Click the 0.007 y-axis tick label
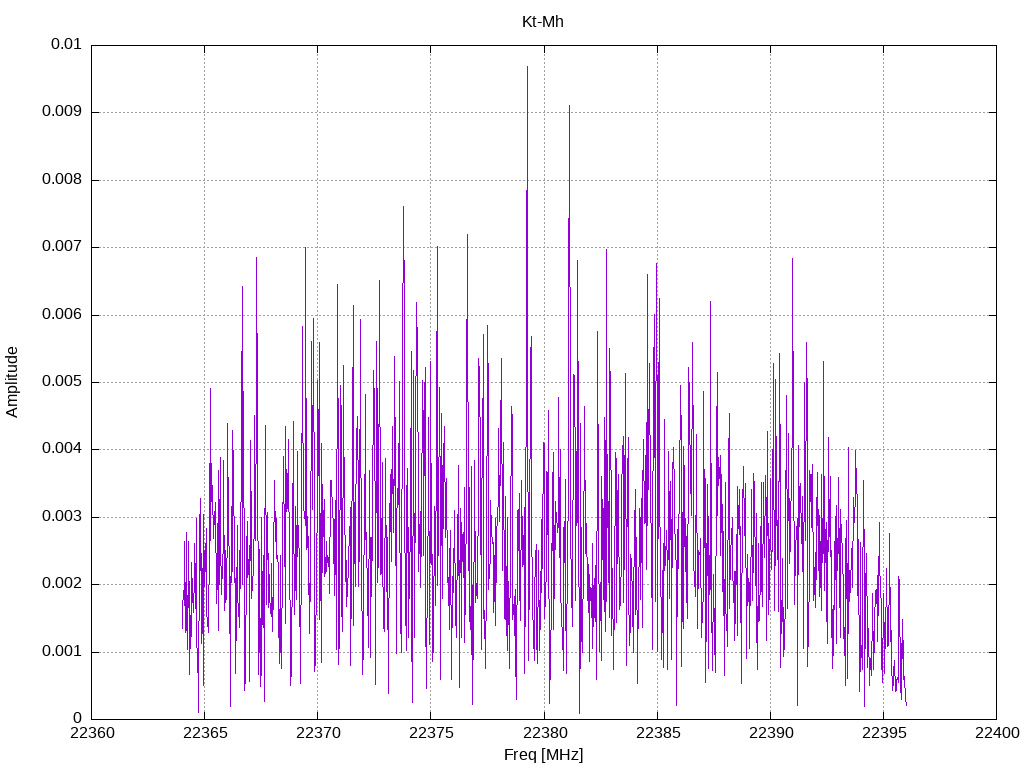This screenshot has width=1024, height=768. point(62,246)
